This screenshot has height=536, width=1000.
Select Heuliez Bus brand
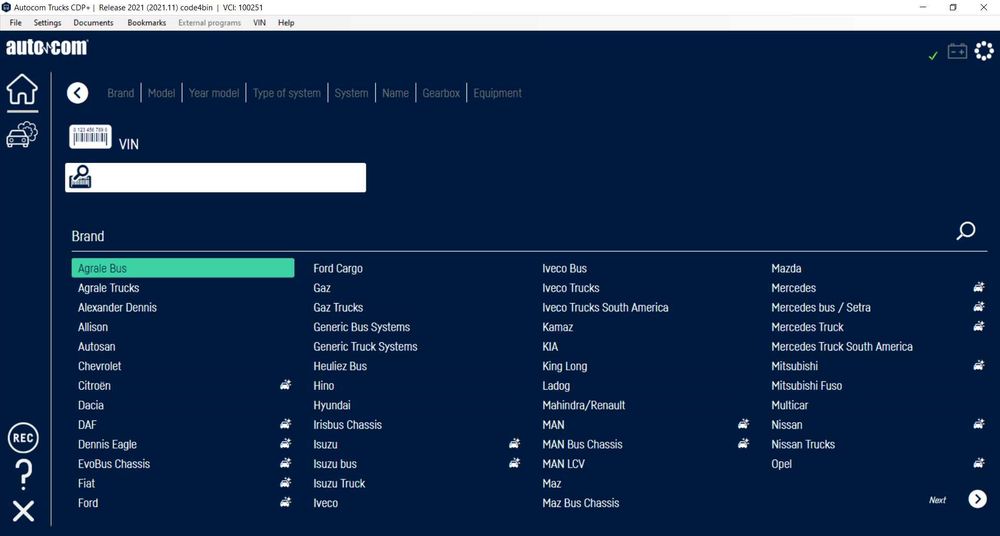click(340, 366)
